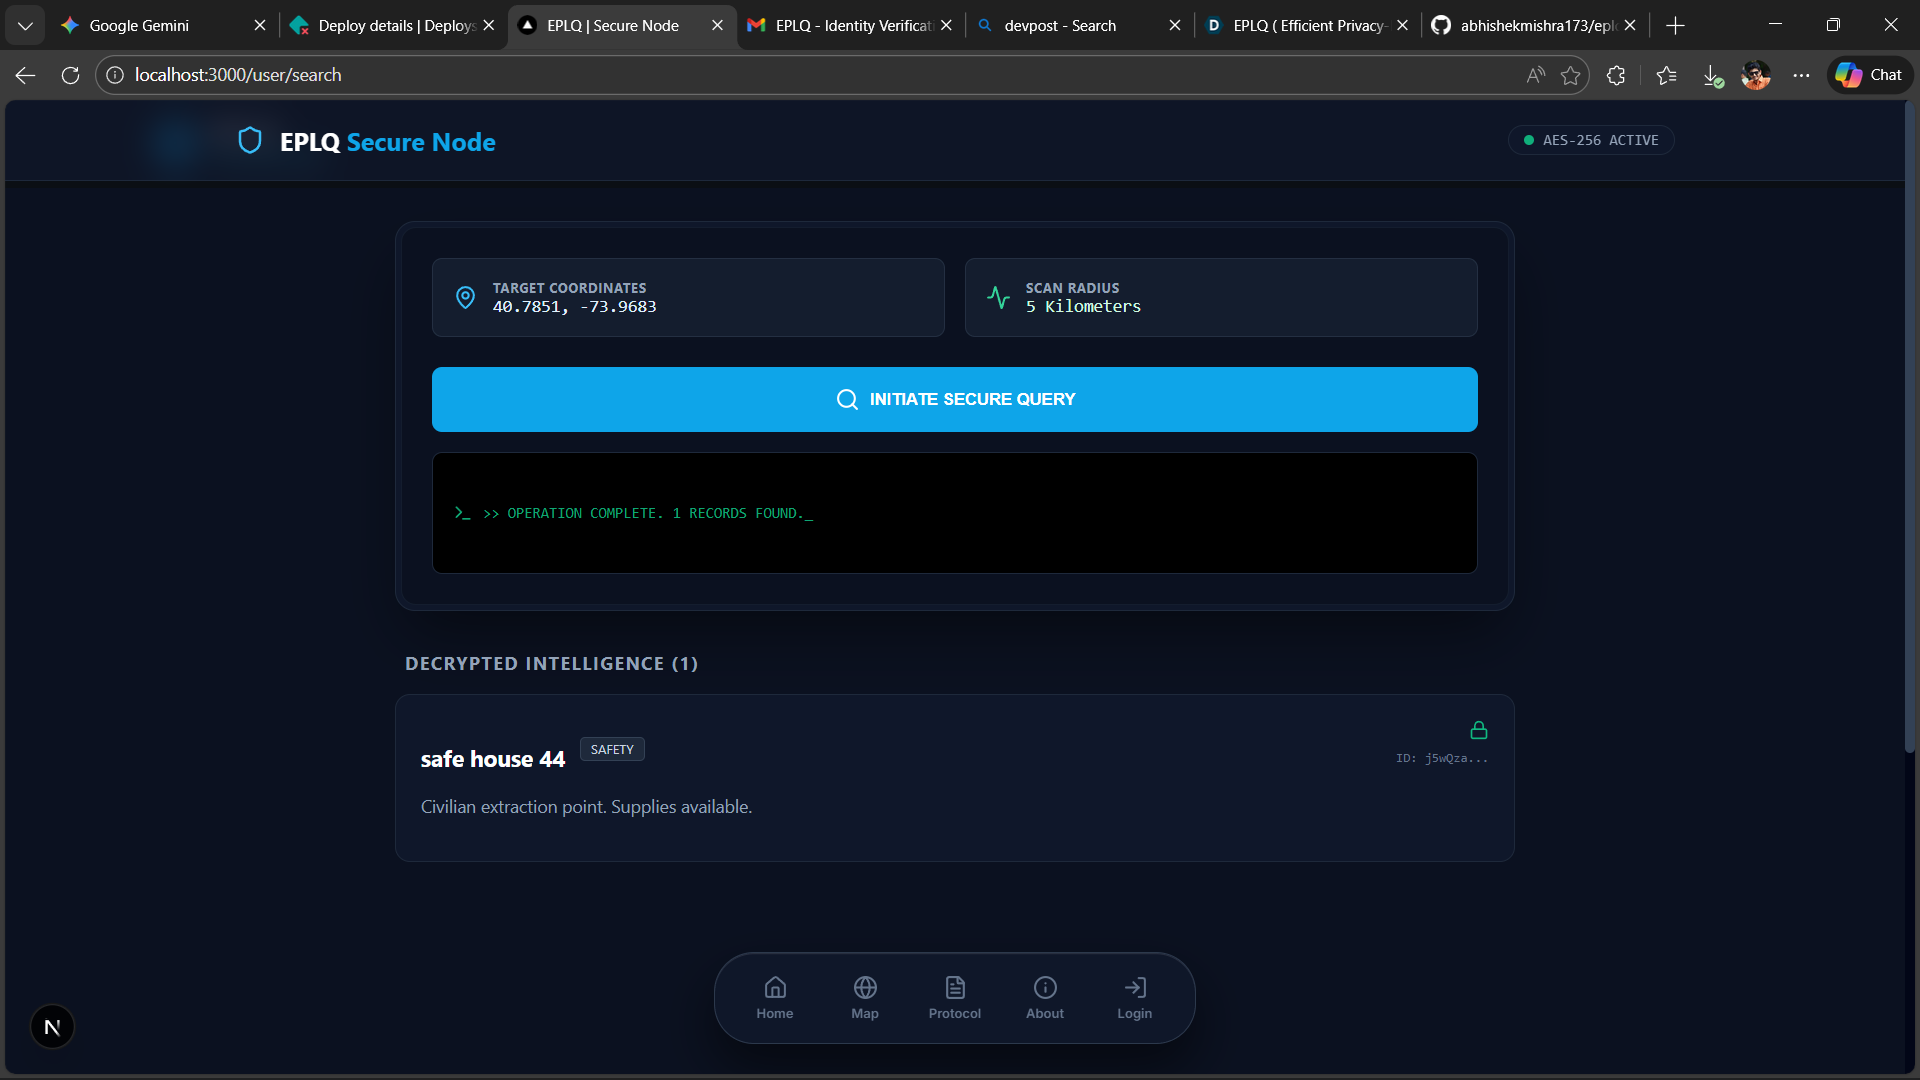Click the green lock icon on result card
Viewport: 1920px width, 1080px height.
(x=1478, y=731)
